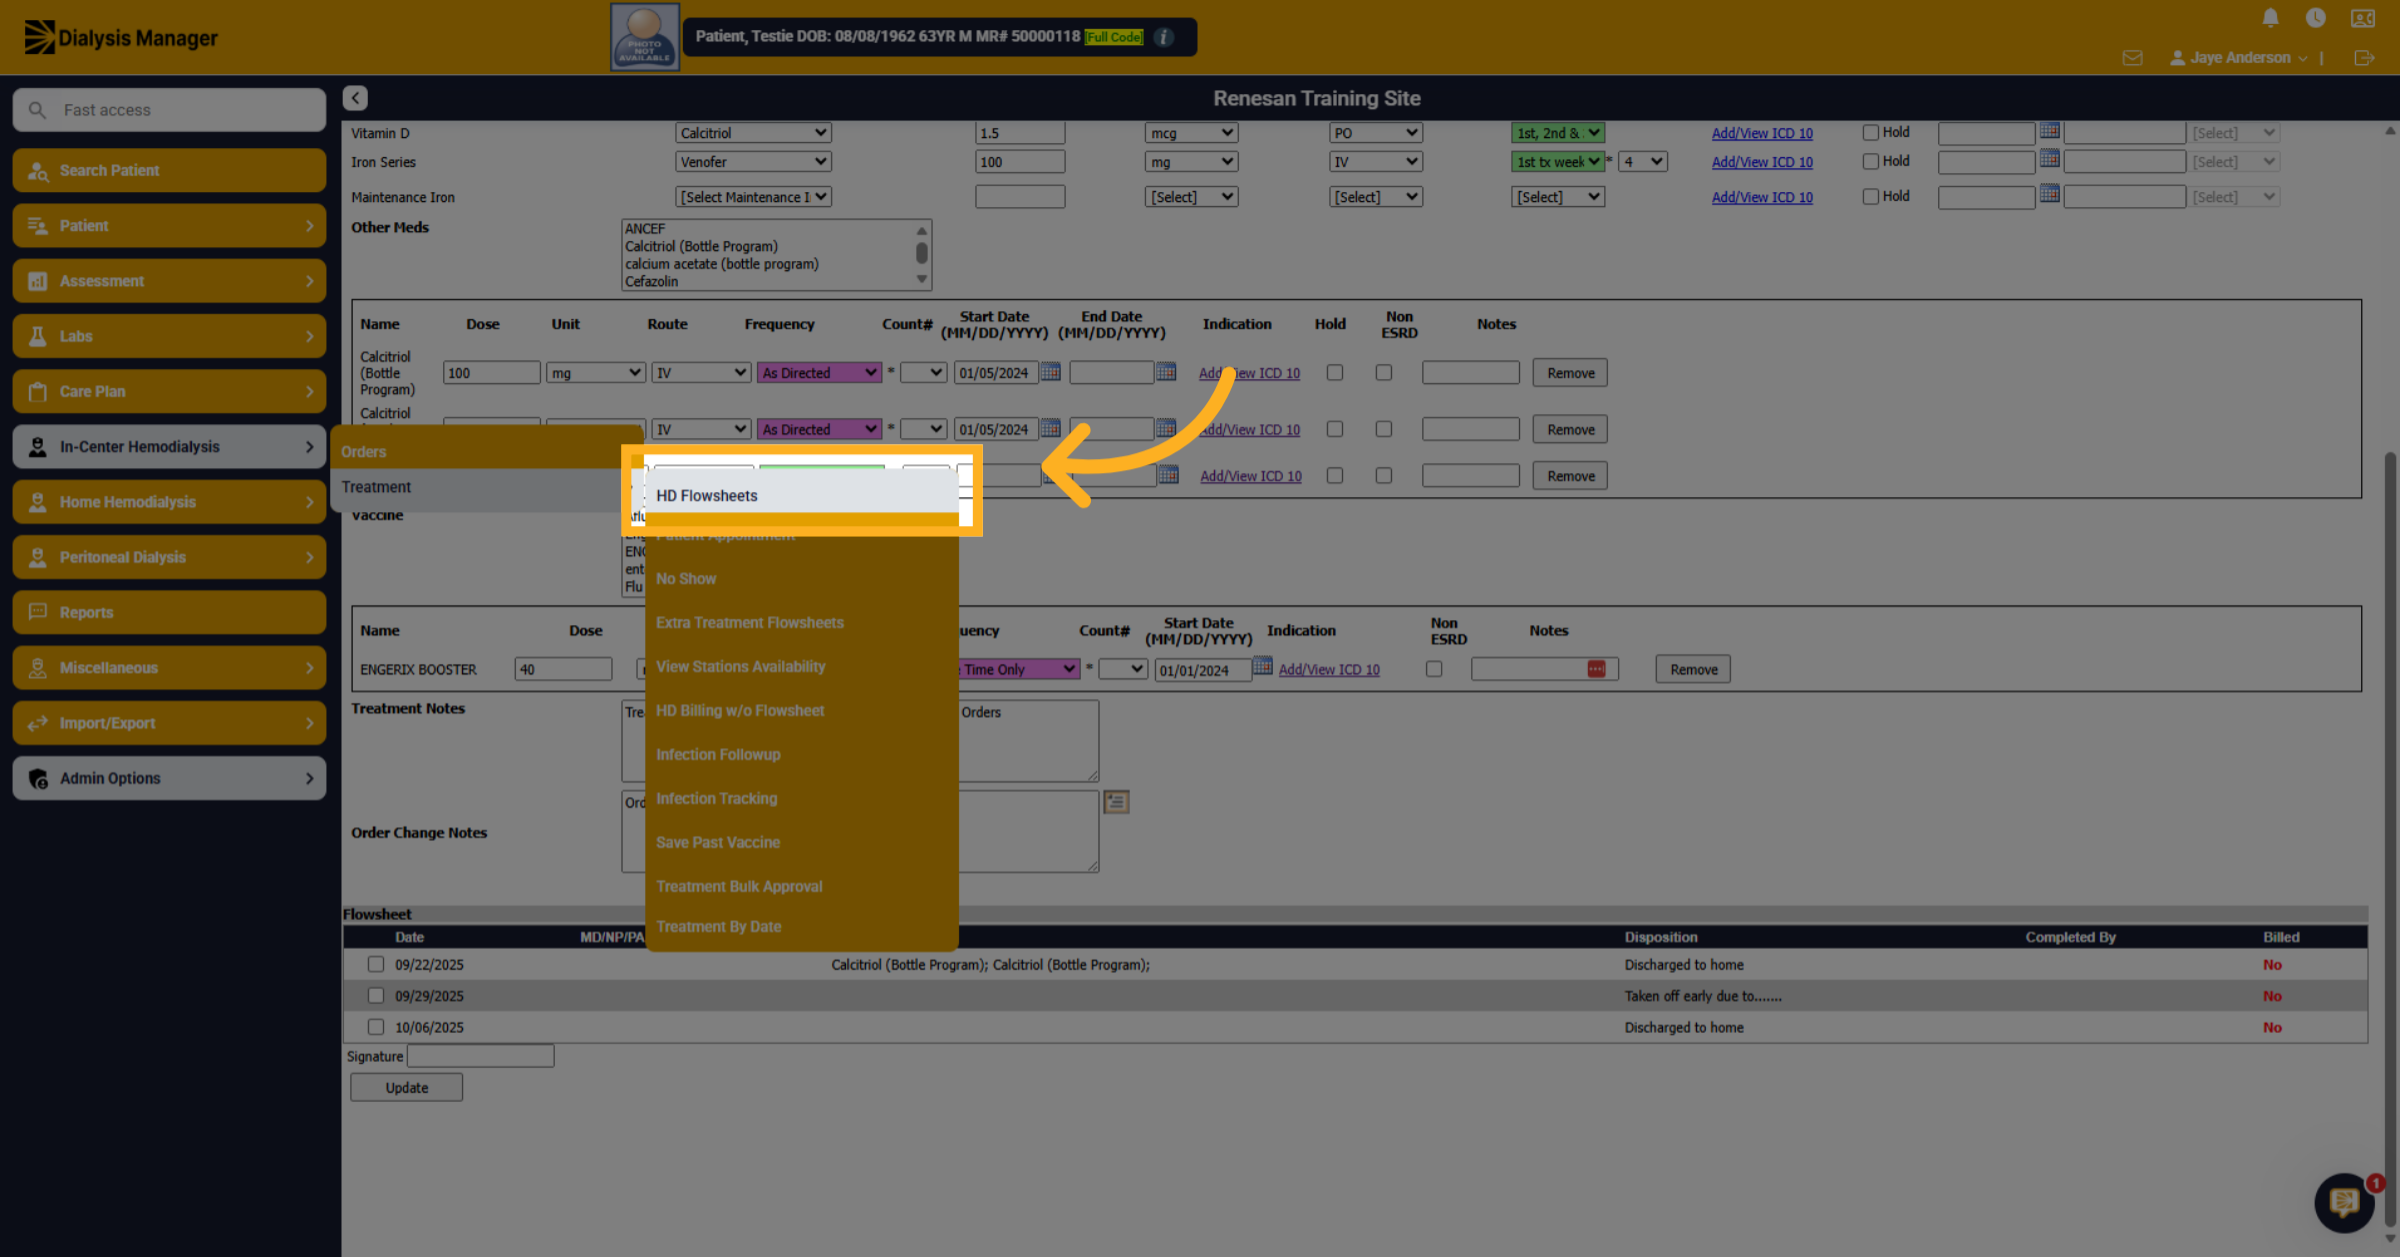Open the patient ID card icon
This screenshot has height=1257, width=2400.
2363,18
